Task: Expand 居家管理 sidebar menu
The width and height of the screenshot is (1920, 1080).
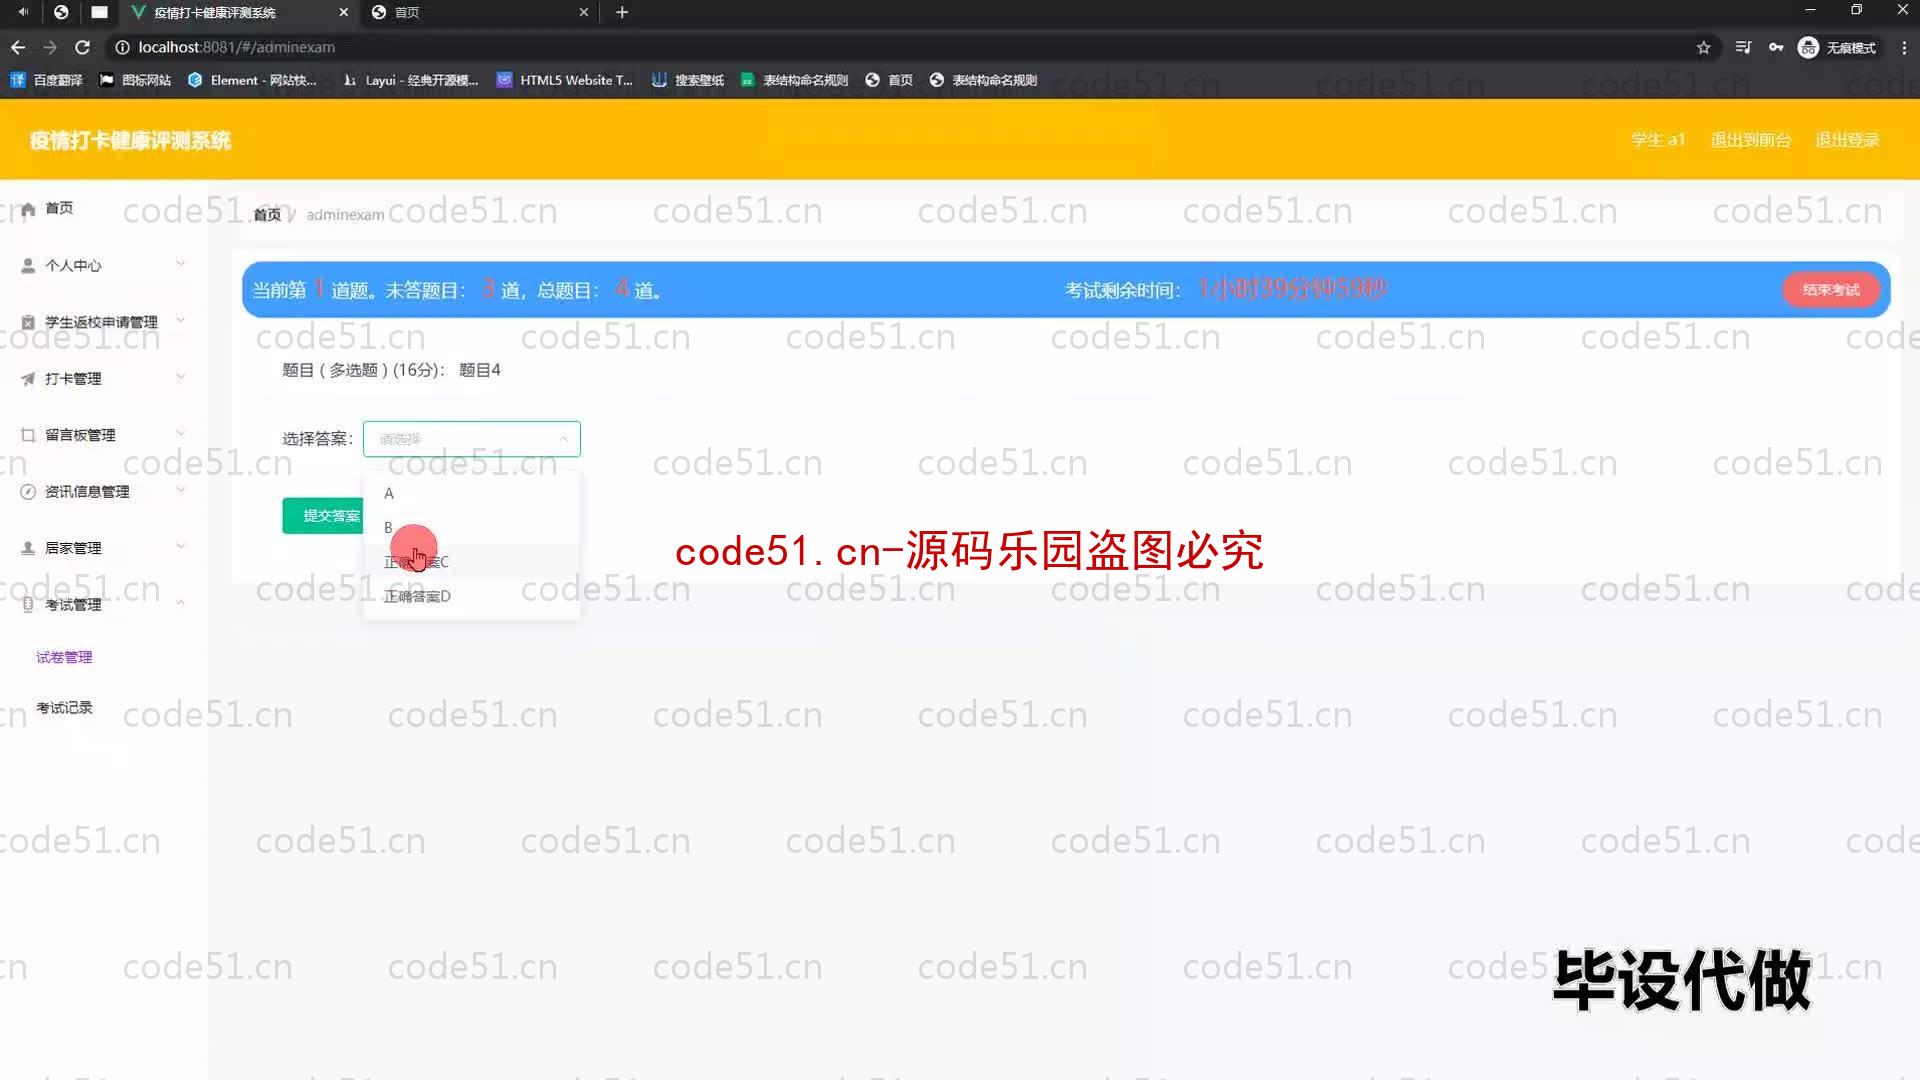Action: (x=99, y=547)
